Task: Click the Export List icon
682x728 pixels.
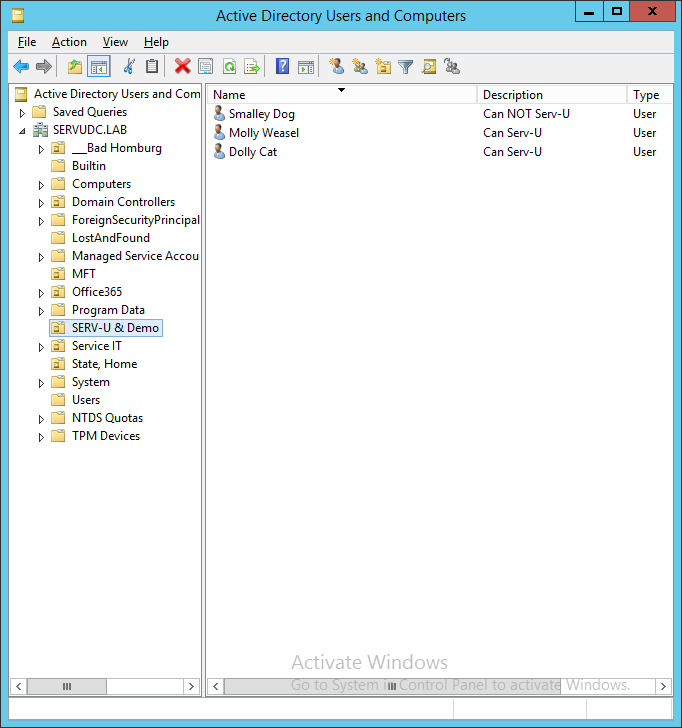Action: [x=252, y=67]
